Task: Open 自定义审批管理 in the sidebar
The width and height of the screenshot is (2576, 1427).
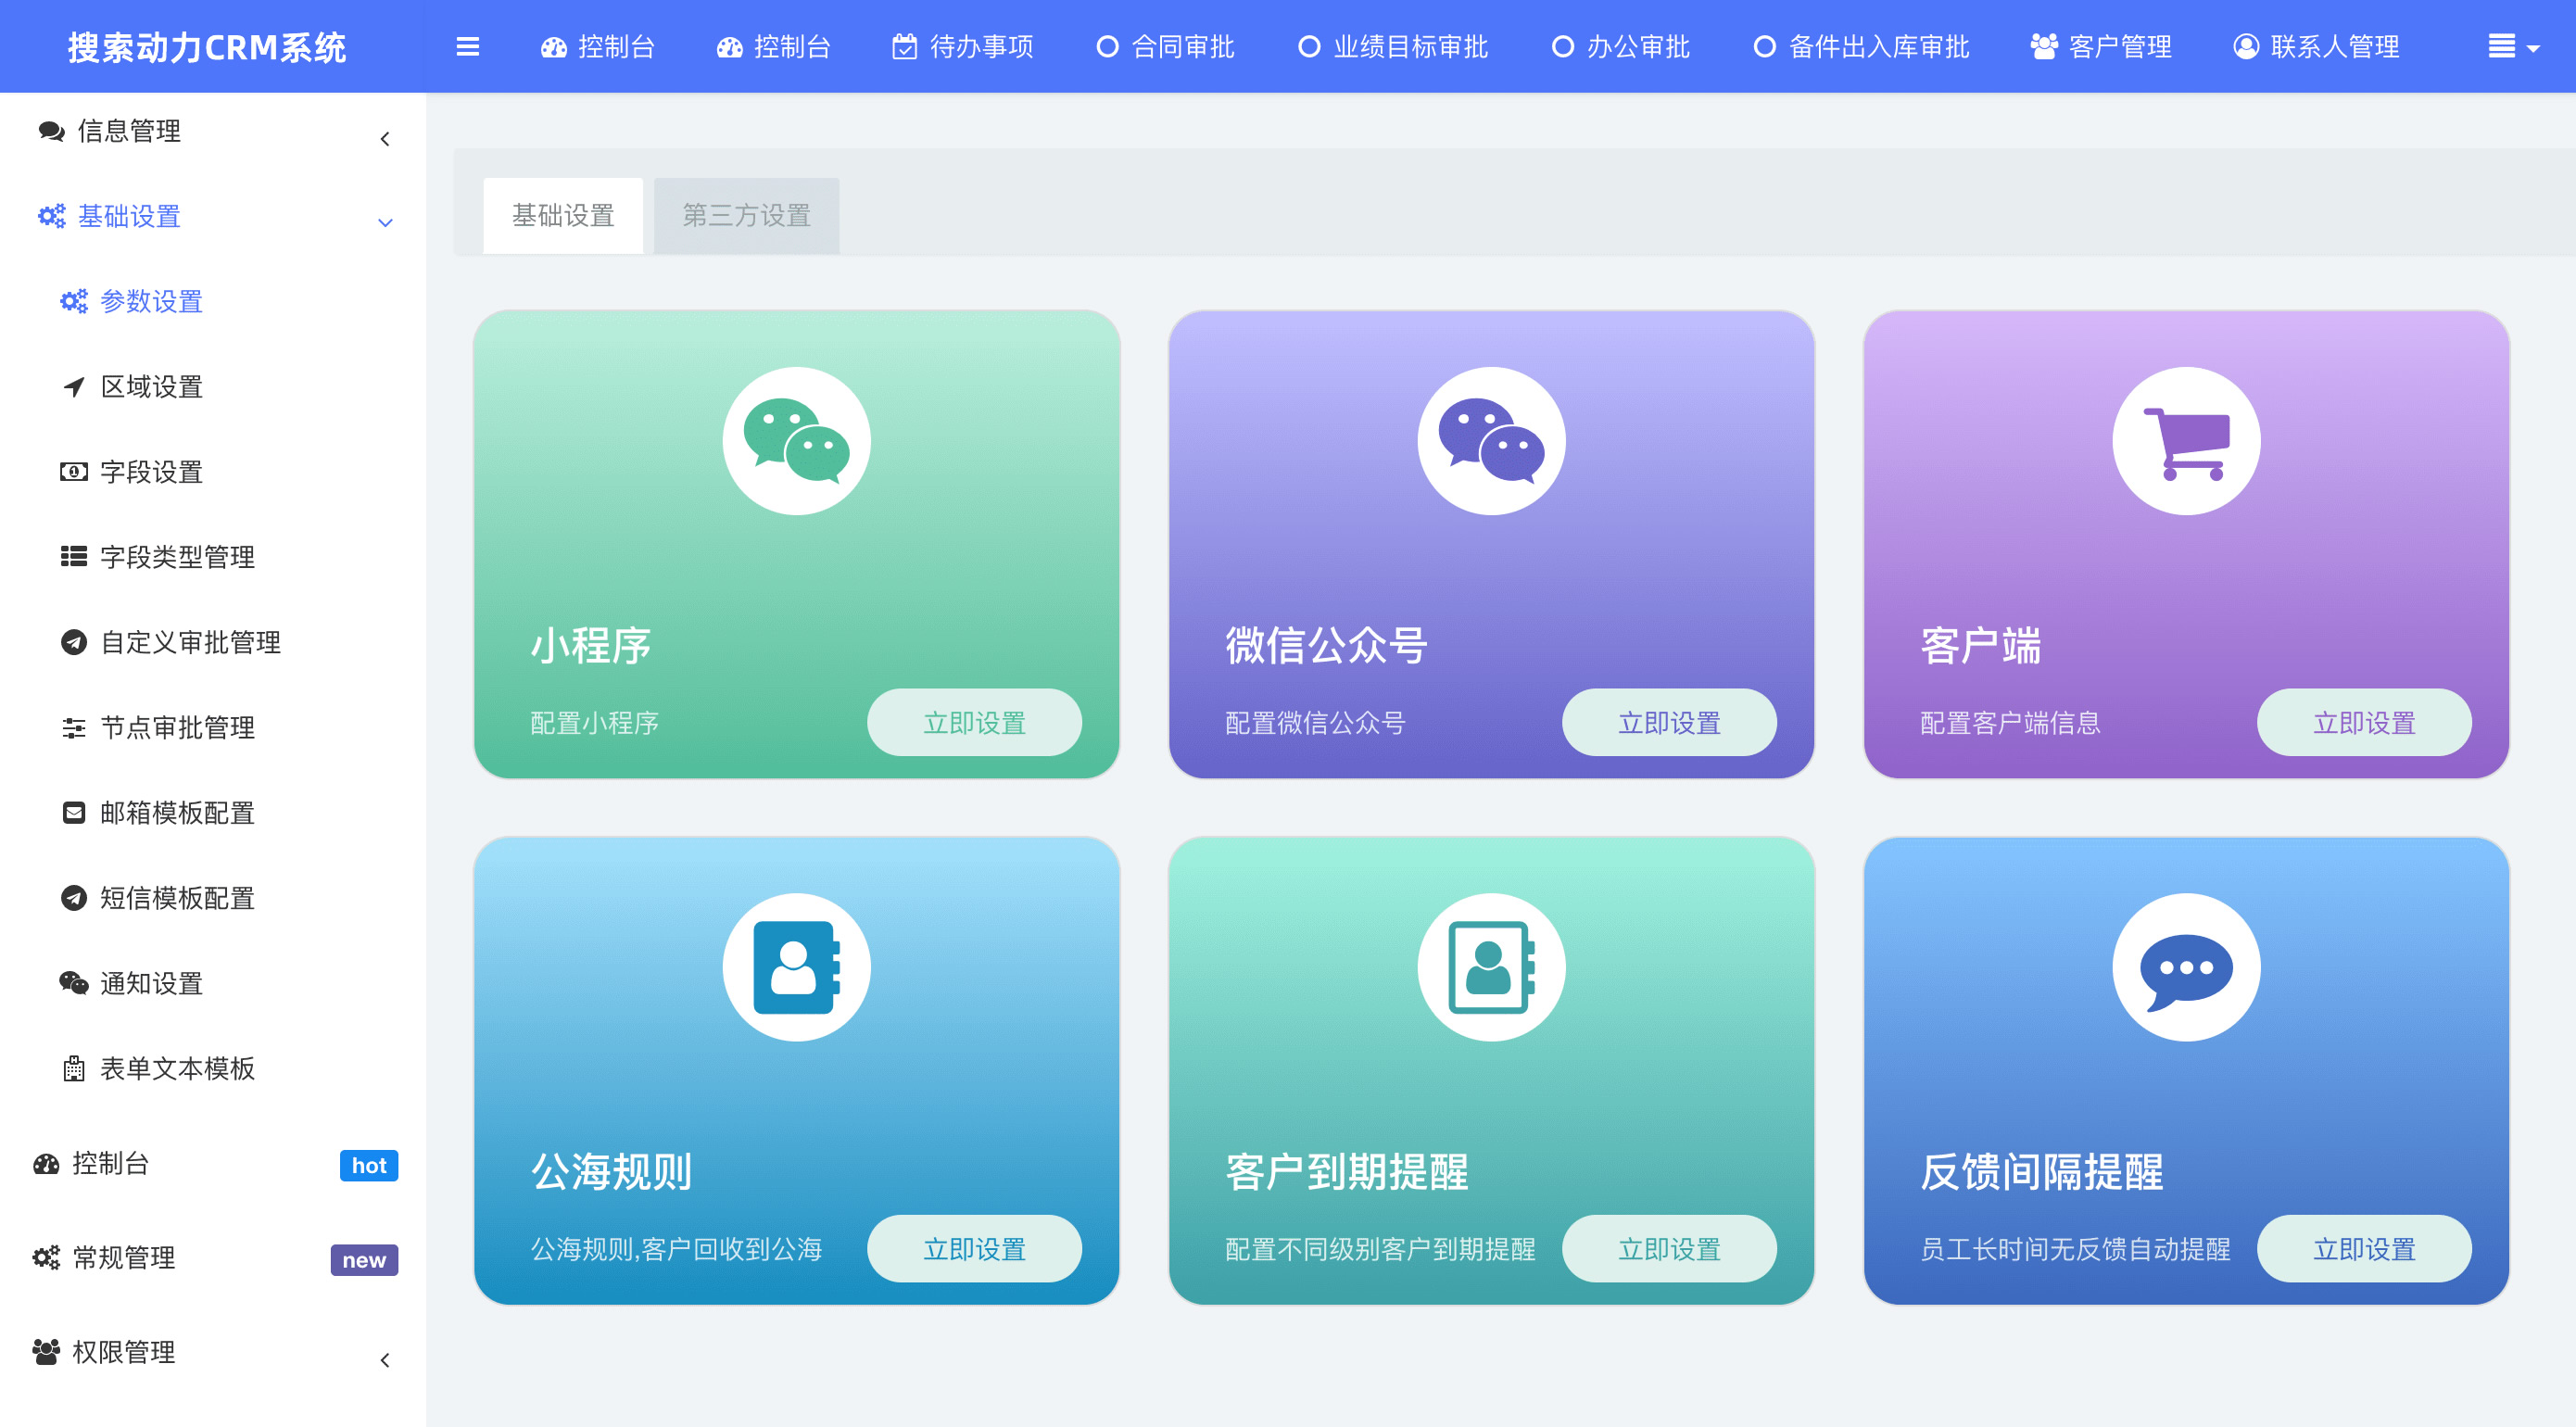Action: pyautogui.click(x=171, y=642)
